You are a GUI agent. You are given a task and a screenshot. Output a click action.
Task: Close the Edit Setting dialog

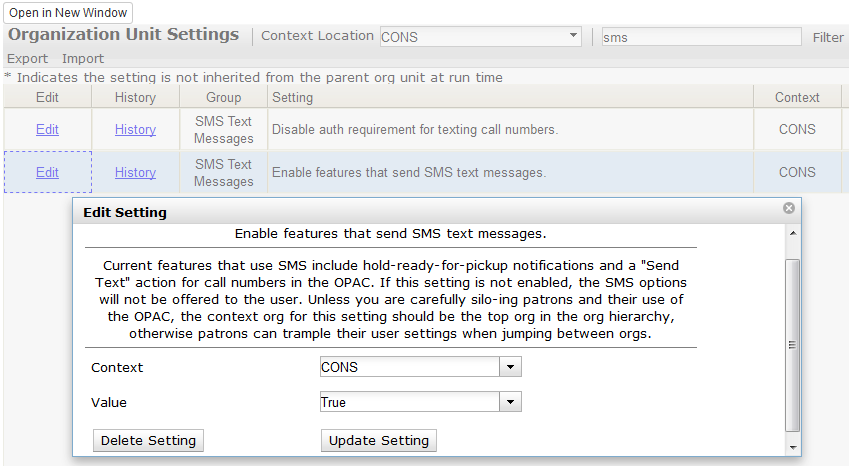(x=789, y=208)
